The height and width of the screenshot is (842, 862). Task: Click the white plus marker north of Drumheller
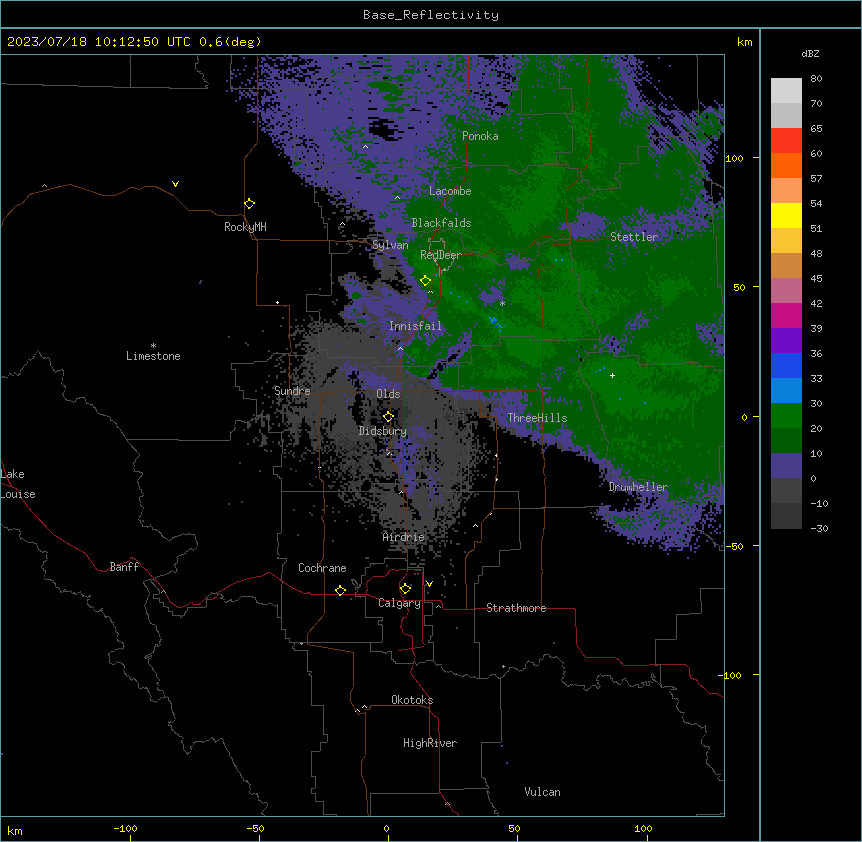[x=612, y=375]
